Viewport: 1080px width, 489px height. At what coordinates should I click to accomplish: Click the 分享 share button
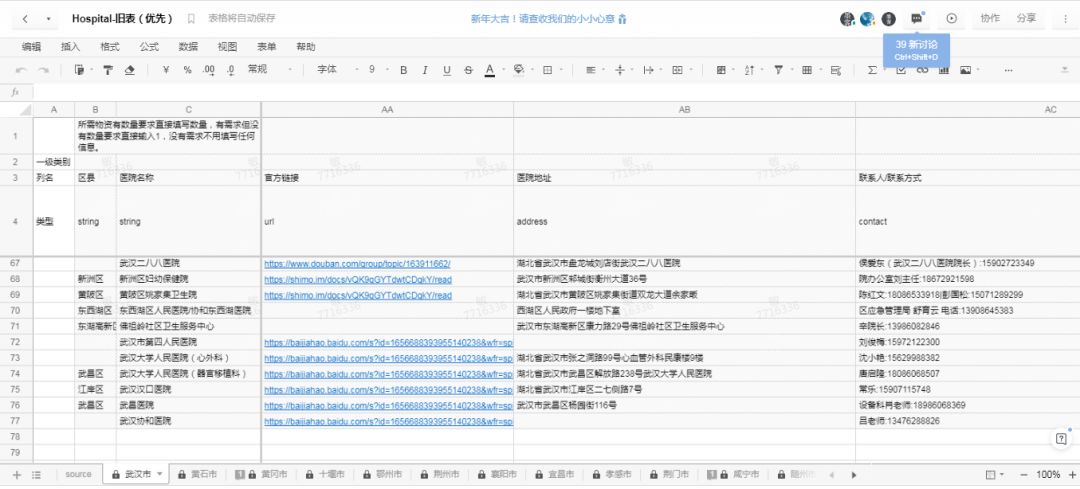tap(1026, 19)
